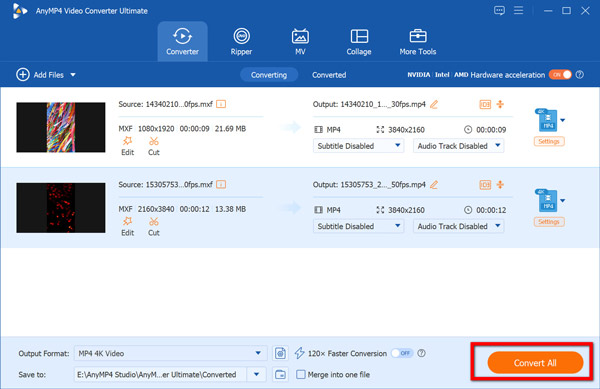This screenshot has width=600, height=389.
Task: Click 4K MP4 format icon, first file
Action: [547, 120]
